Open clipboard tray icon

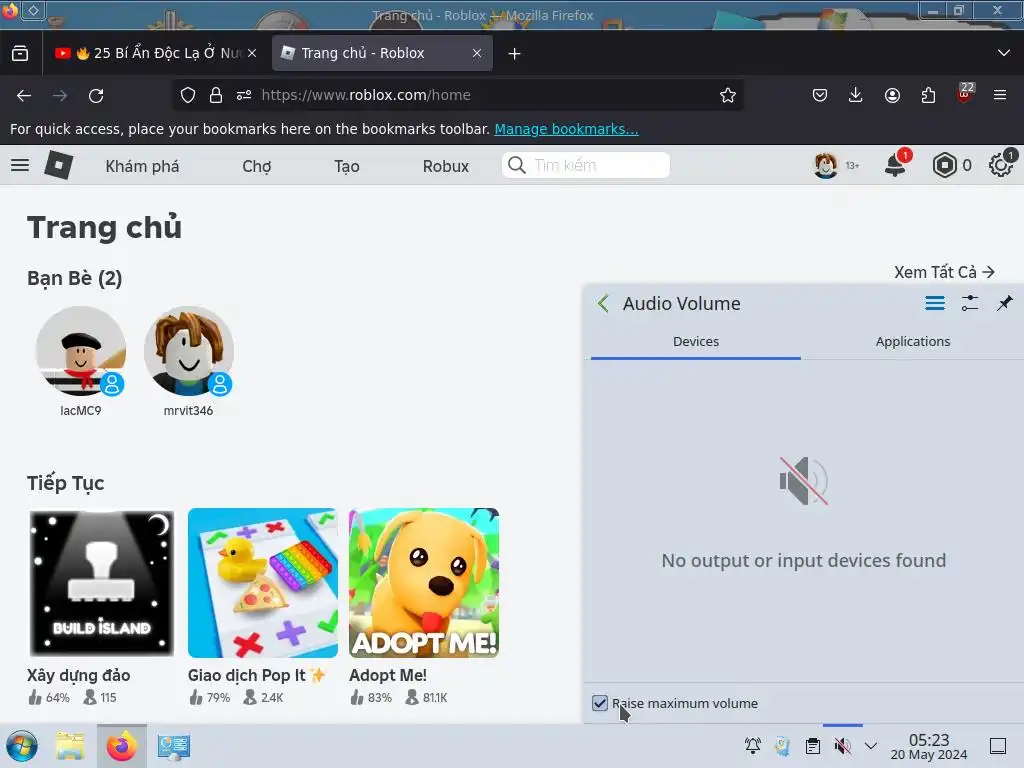pyautogui.click(x=813, y=746)
